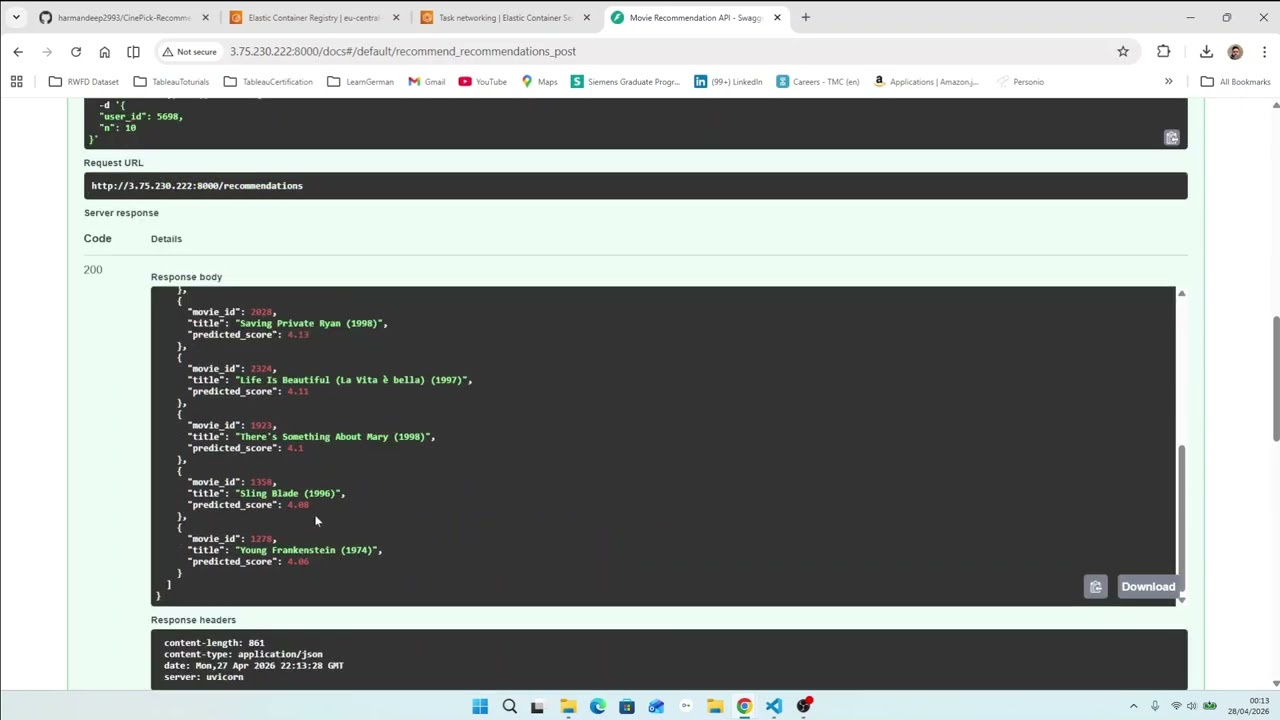
Task: Open the YouTube bookmark
Action: (x=482, y=82)
